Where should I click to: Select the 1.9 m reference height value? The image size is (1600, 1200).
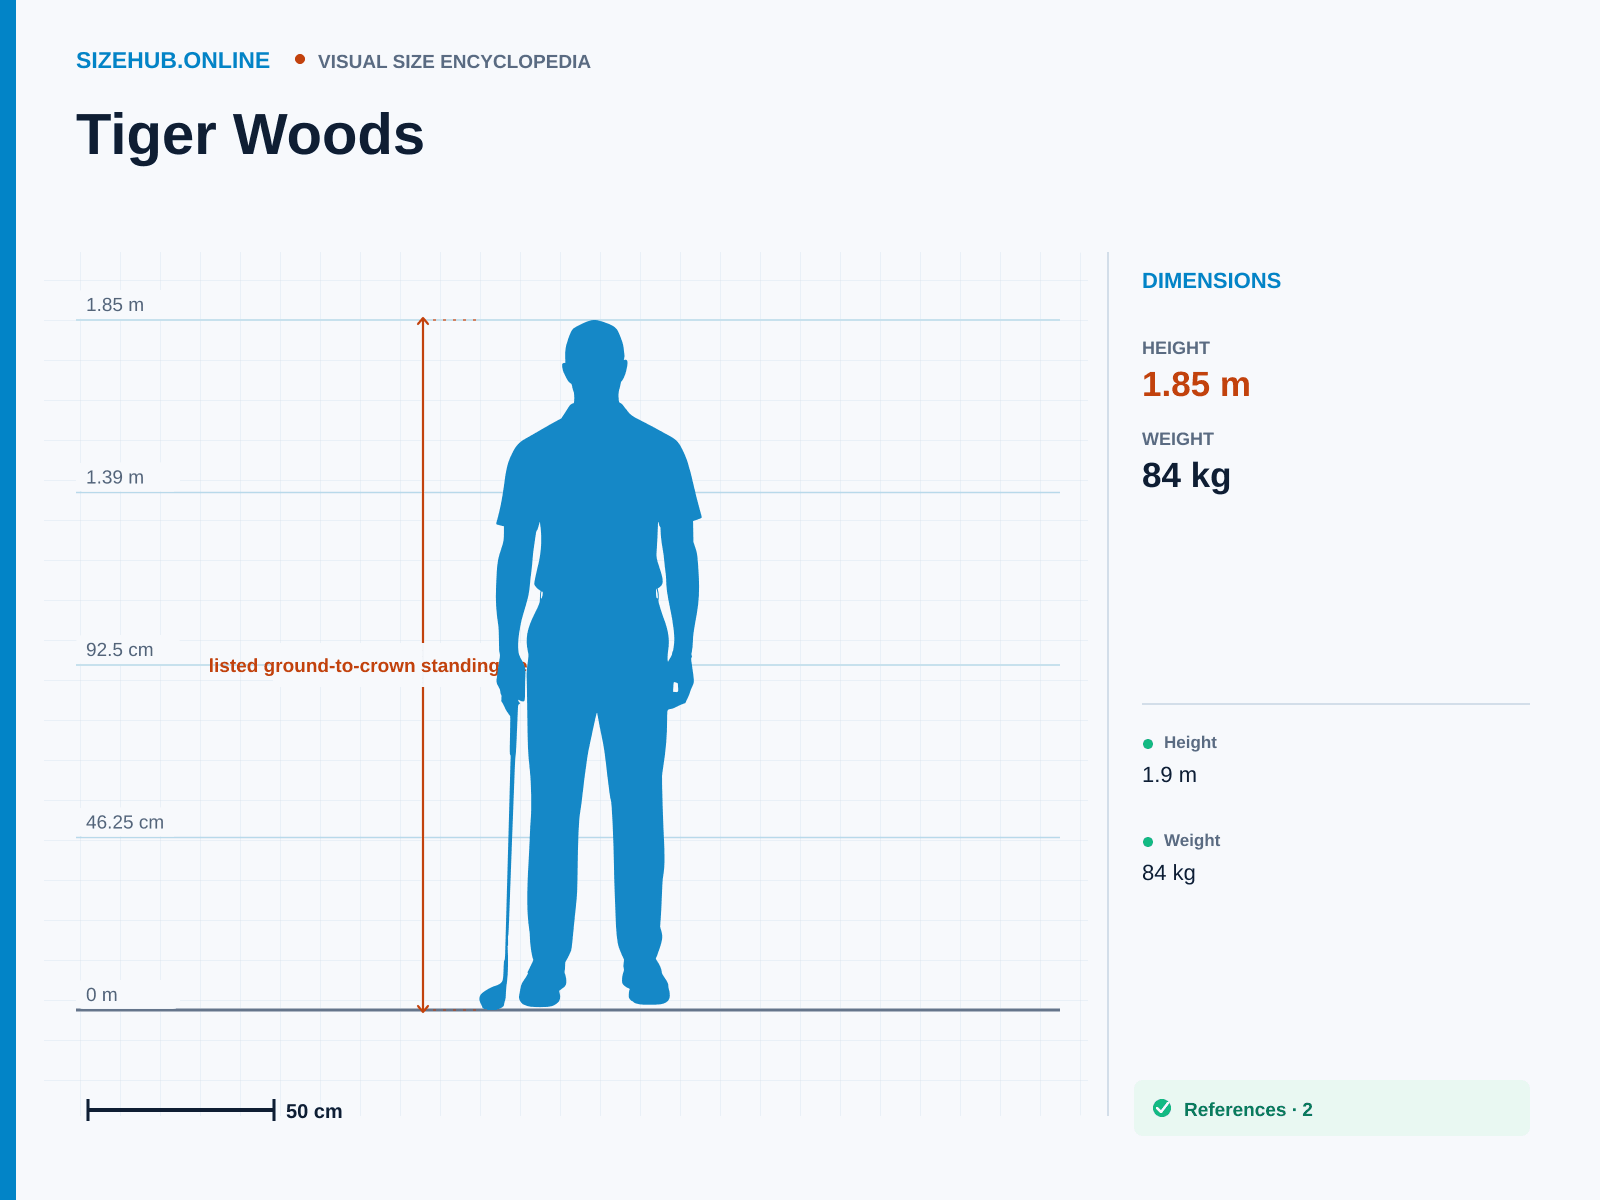(1169, 775)
